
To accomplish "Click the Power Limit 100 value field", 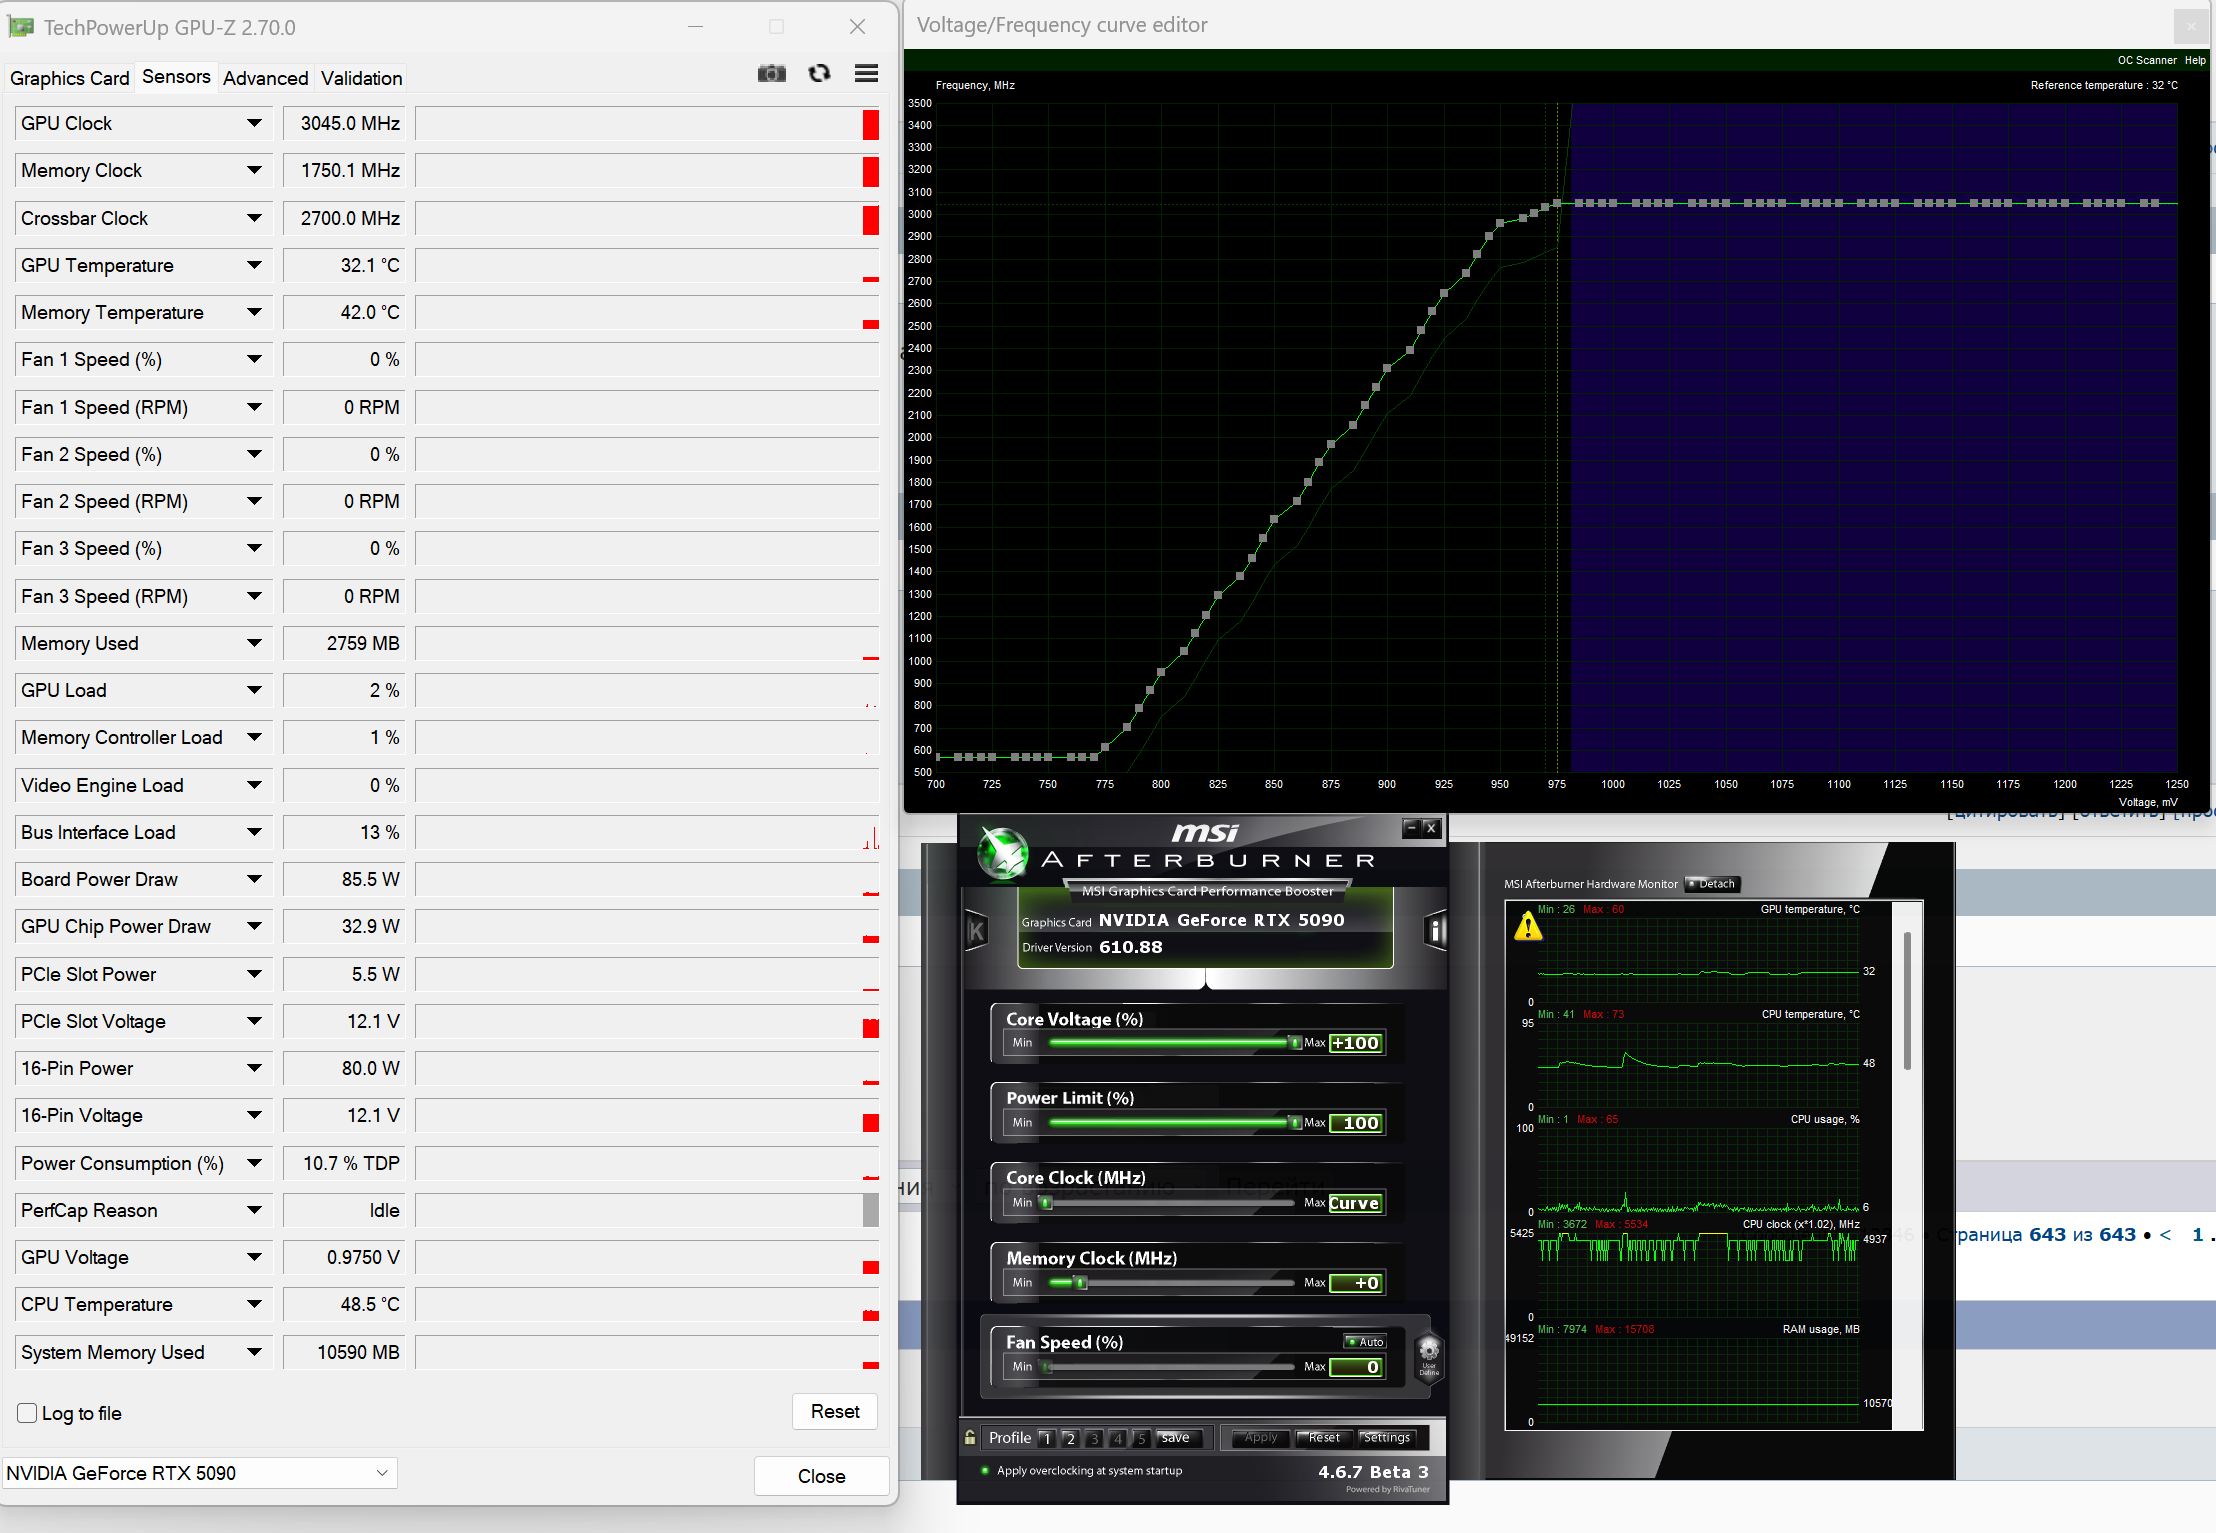I will pos(1356,1123).
